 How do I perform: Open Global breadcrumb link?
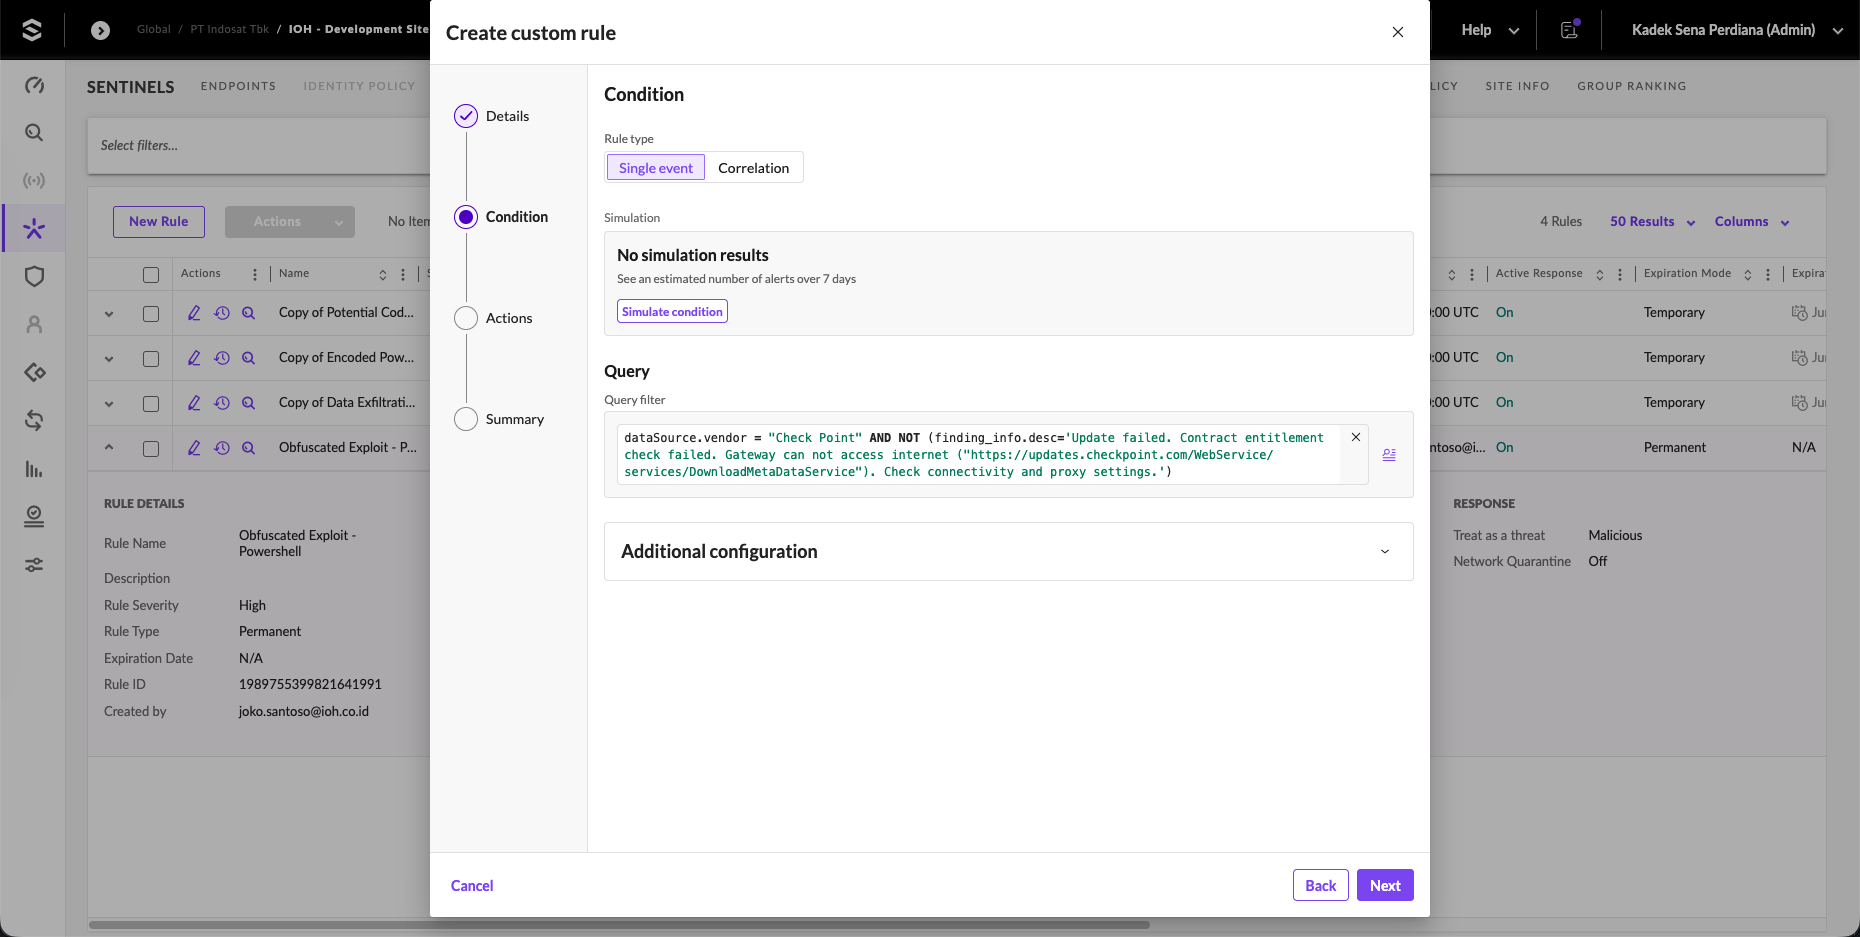(154, 29)
